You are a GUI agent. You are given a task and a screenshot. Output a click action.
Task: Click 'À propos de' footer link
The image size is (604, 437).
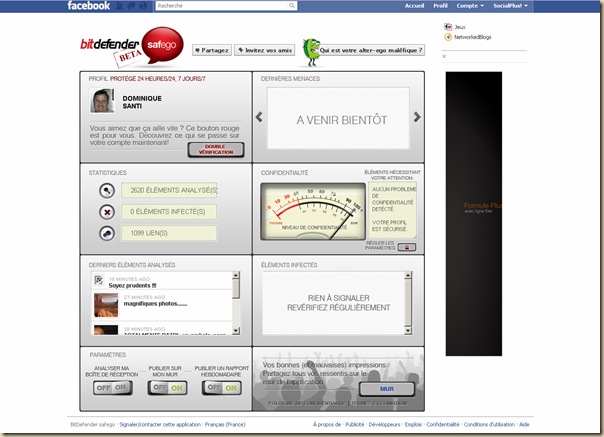pos(327,424)
